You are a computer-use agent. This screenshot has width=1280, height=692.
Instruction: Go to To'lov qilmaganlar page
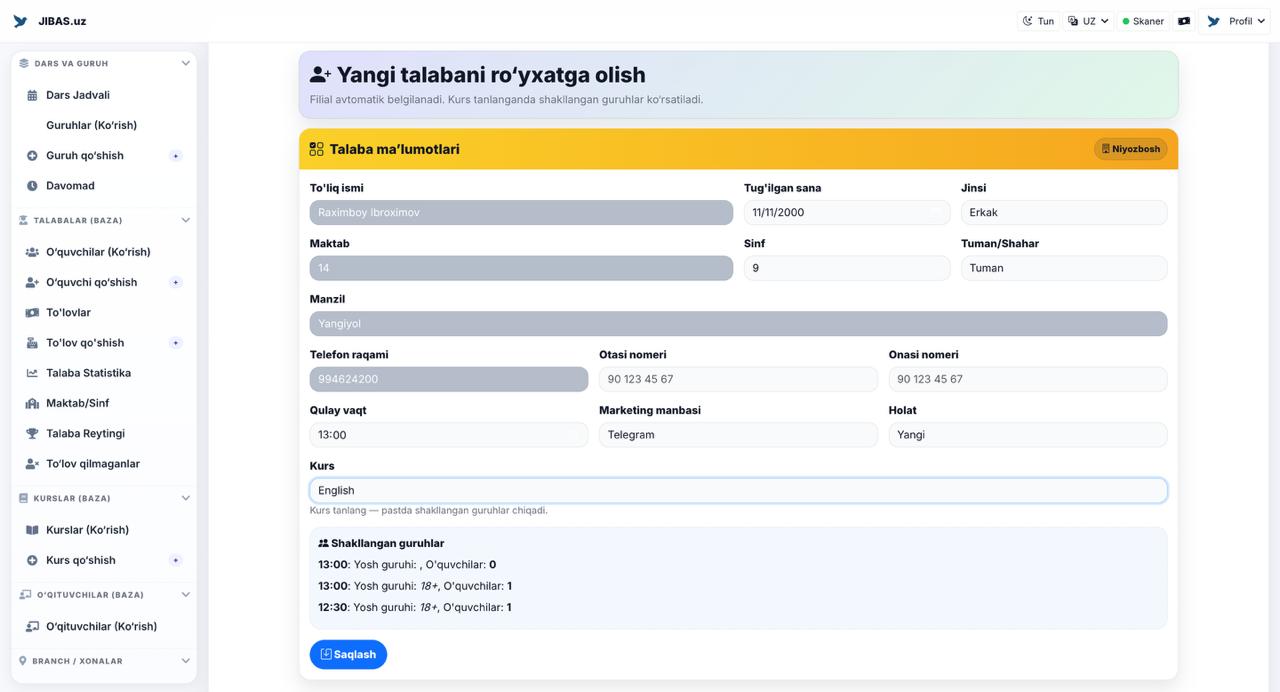tap(92, 464)
